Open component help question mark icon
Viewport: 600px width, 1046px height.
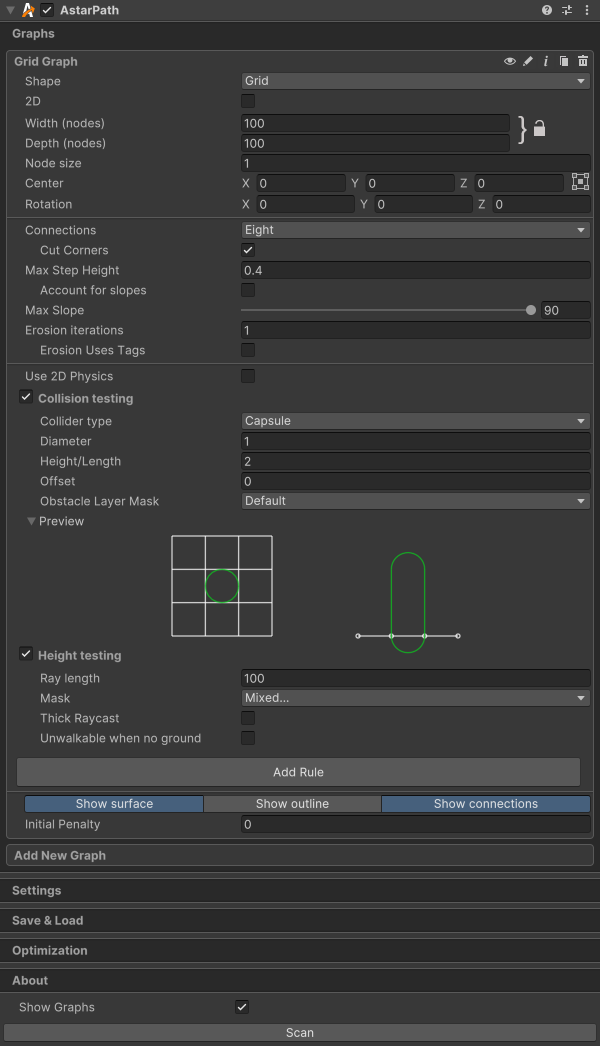[547, 10]
